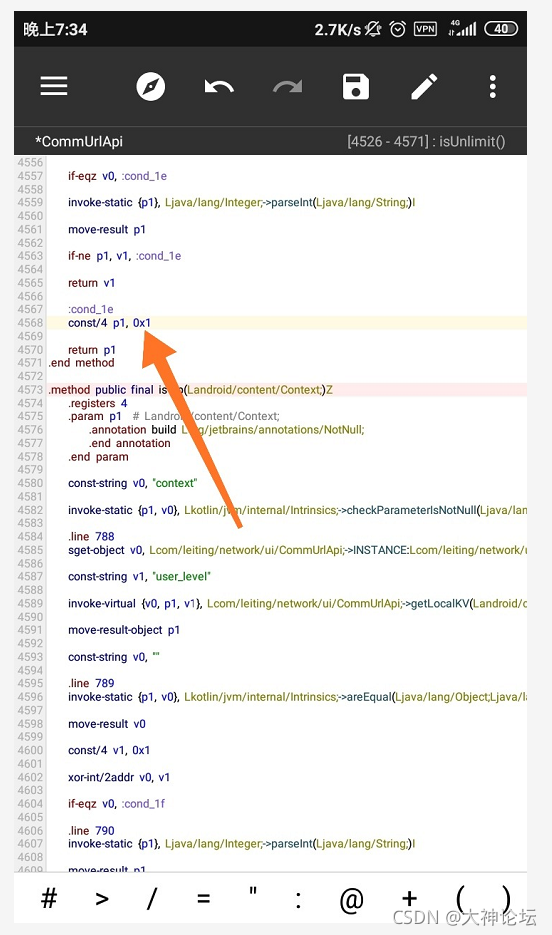The image size is (552, 935).
Task: Click '.line 790' directive
Action: (x=91, y=831)
